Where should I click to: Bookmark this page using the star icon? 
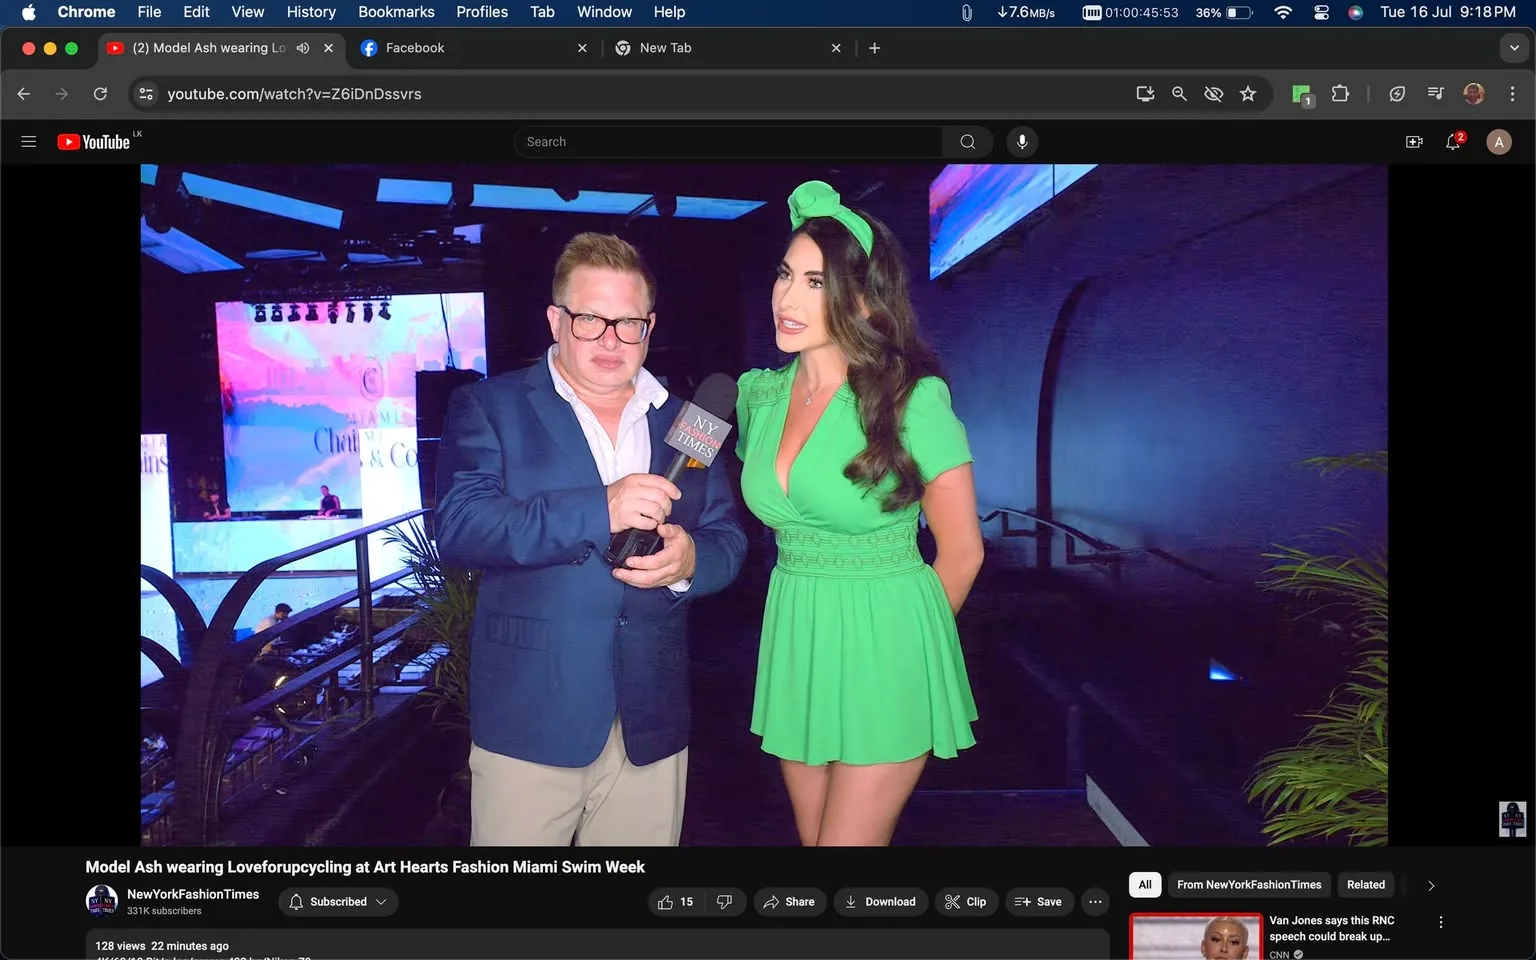[1247, 93]
